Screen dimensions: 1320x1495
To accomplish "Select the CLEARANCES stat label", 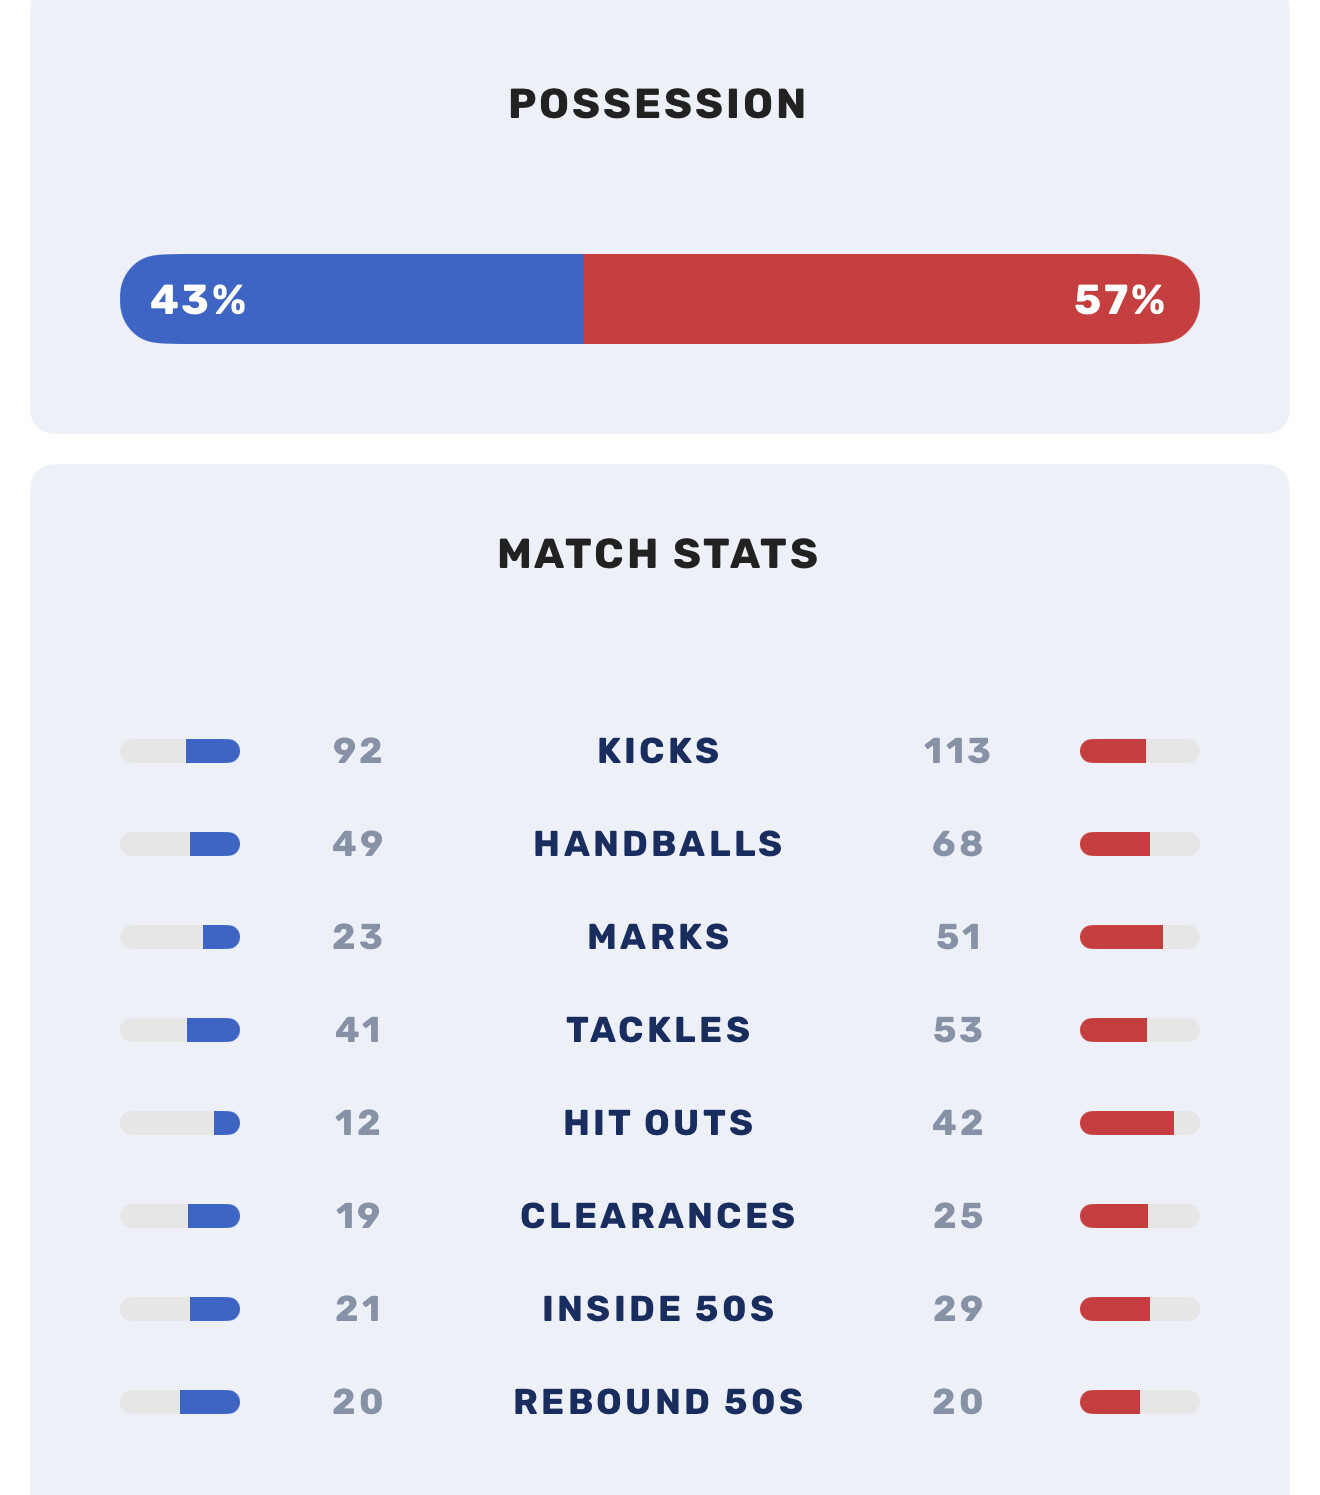I will pos(658,1216).
